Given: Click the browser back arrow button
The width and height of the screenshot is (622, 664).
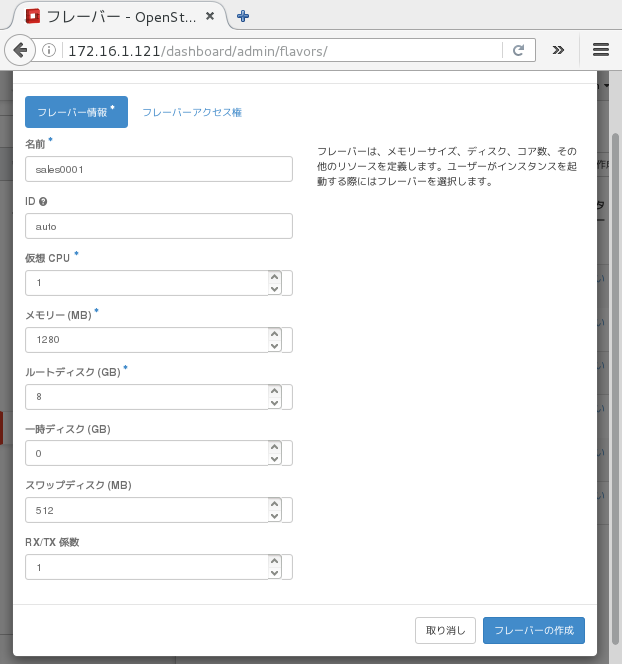Looking at the screenshot, I should point(20,50).
